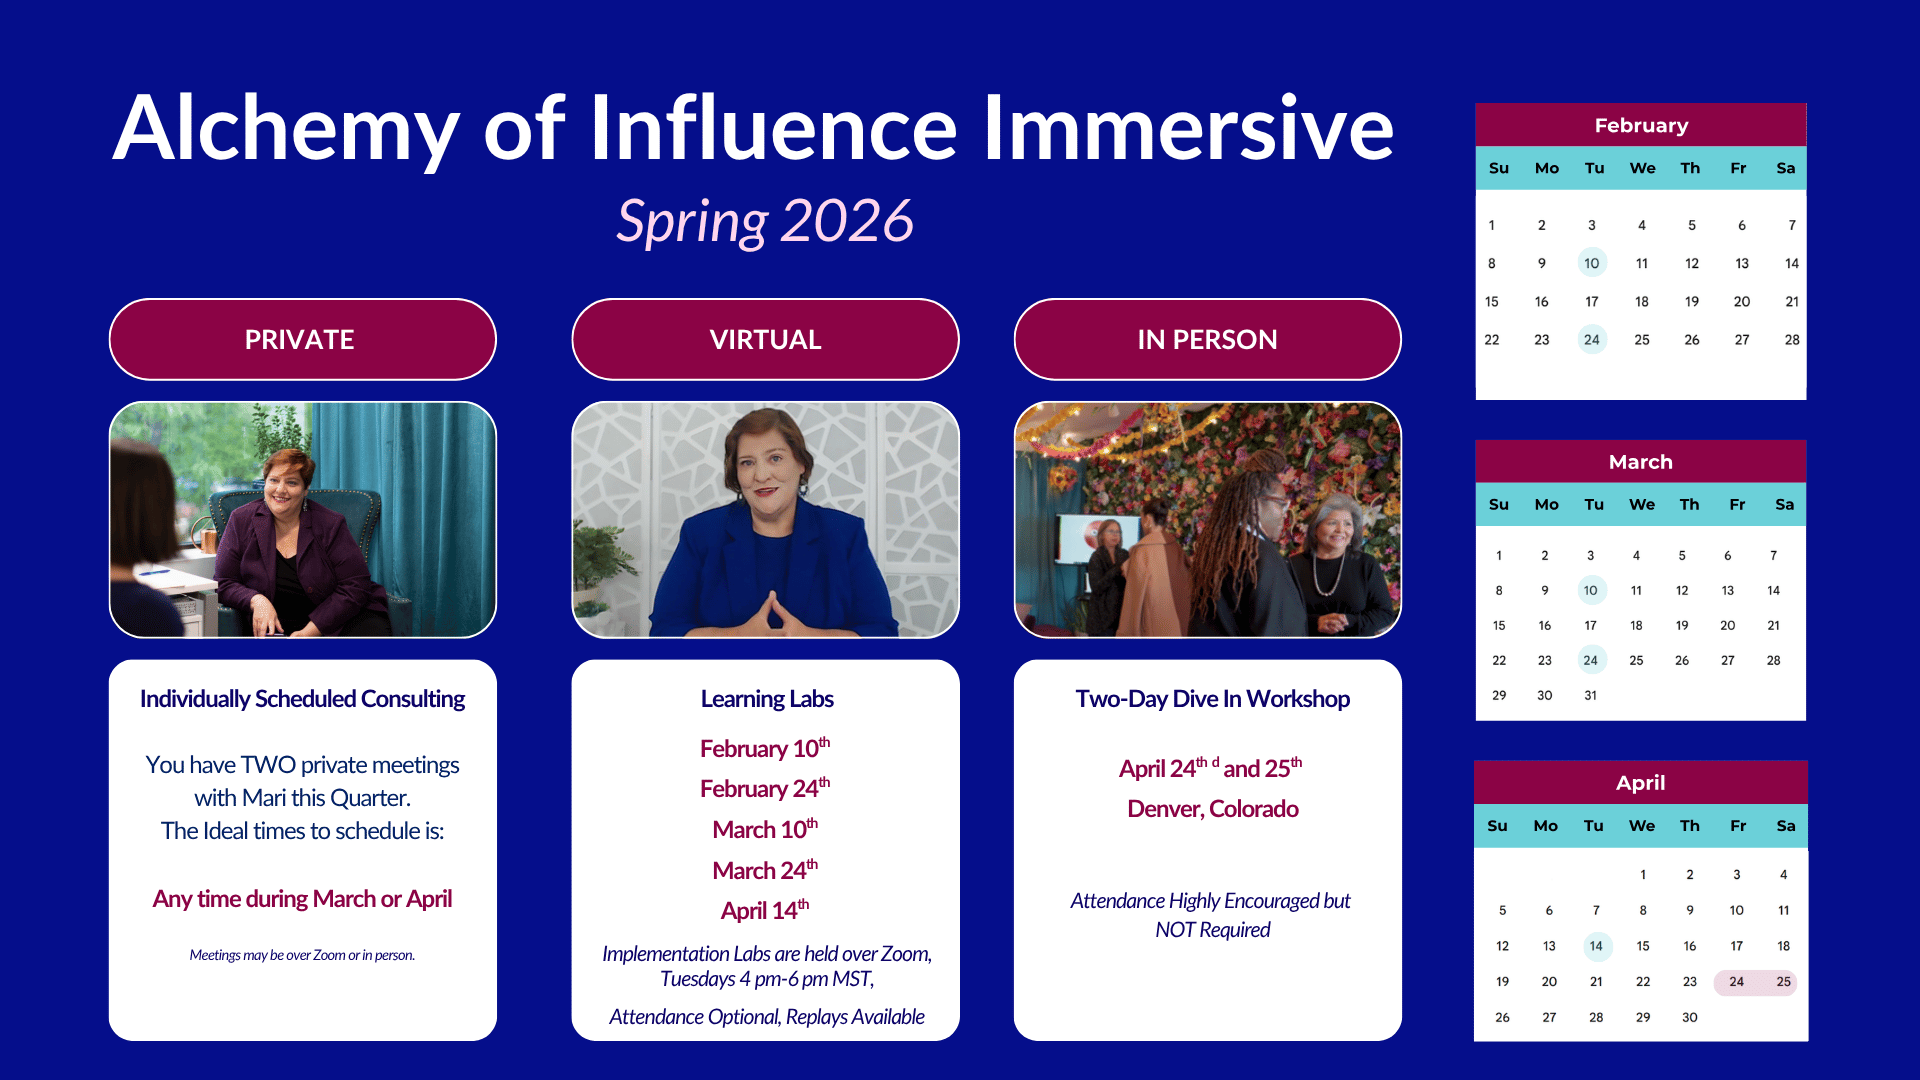Image resolution: width=1920 pixels, height=1080 pixels.
Task: Select the virtual session photo thumbnail
Action: [x=765, y=519]
